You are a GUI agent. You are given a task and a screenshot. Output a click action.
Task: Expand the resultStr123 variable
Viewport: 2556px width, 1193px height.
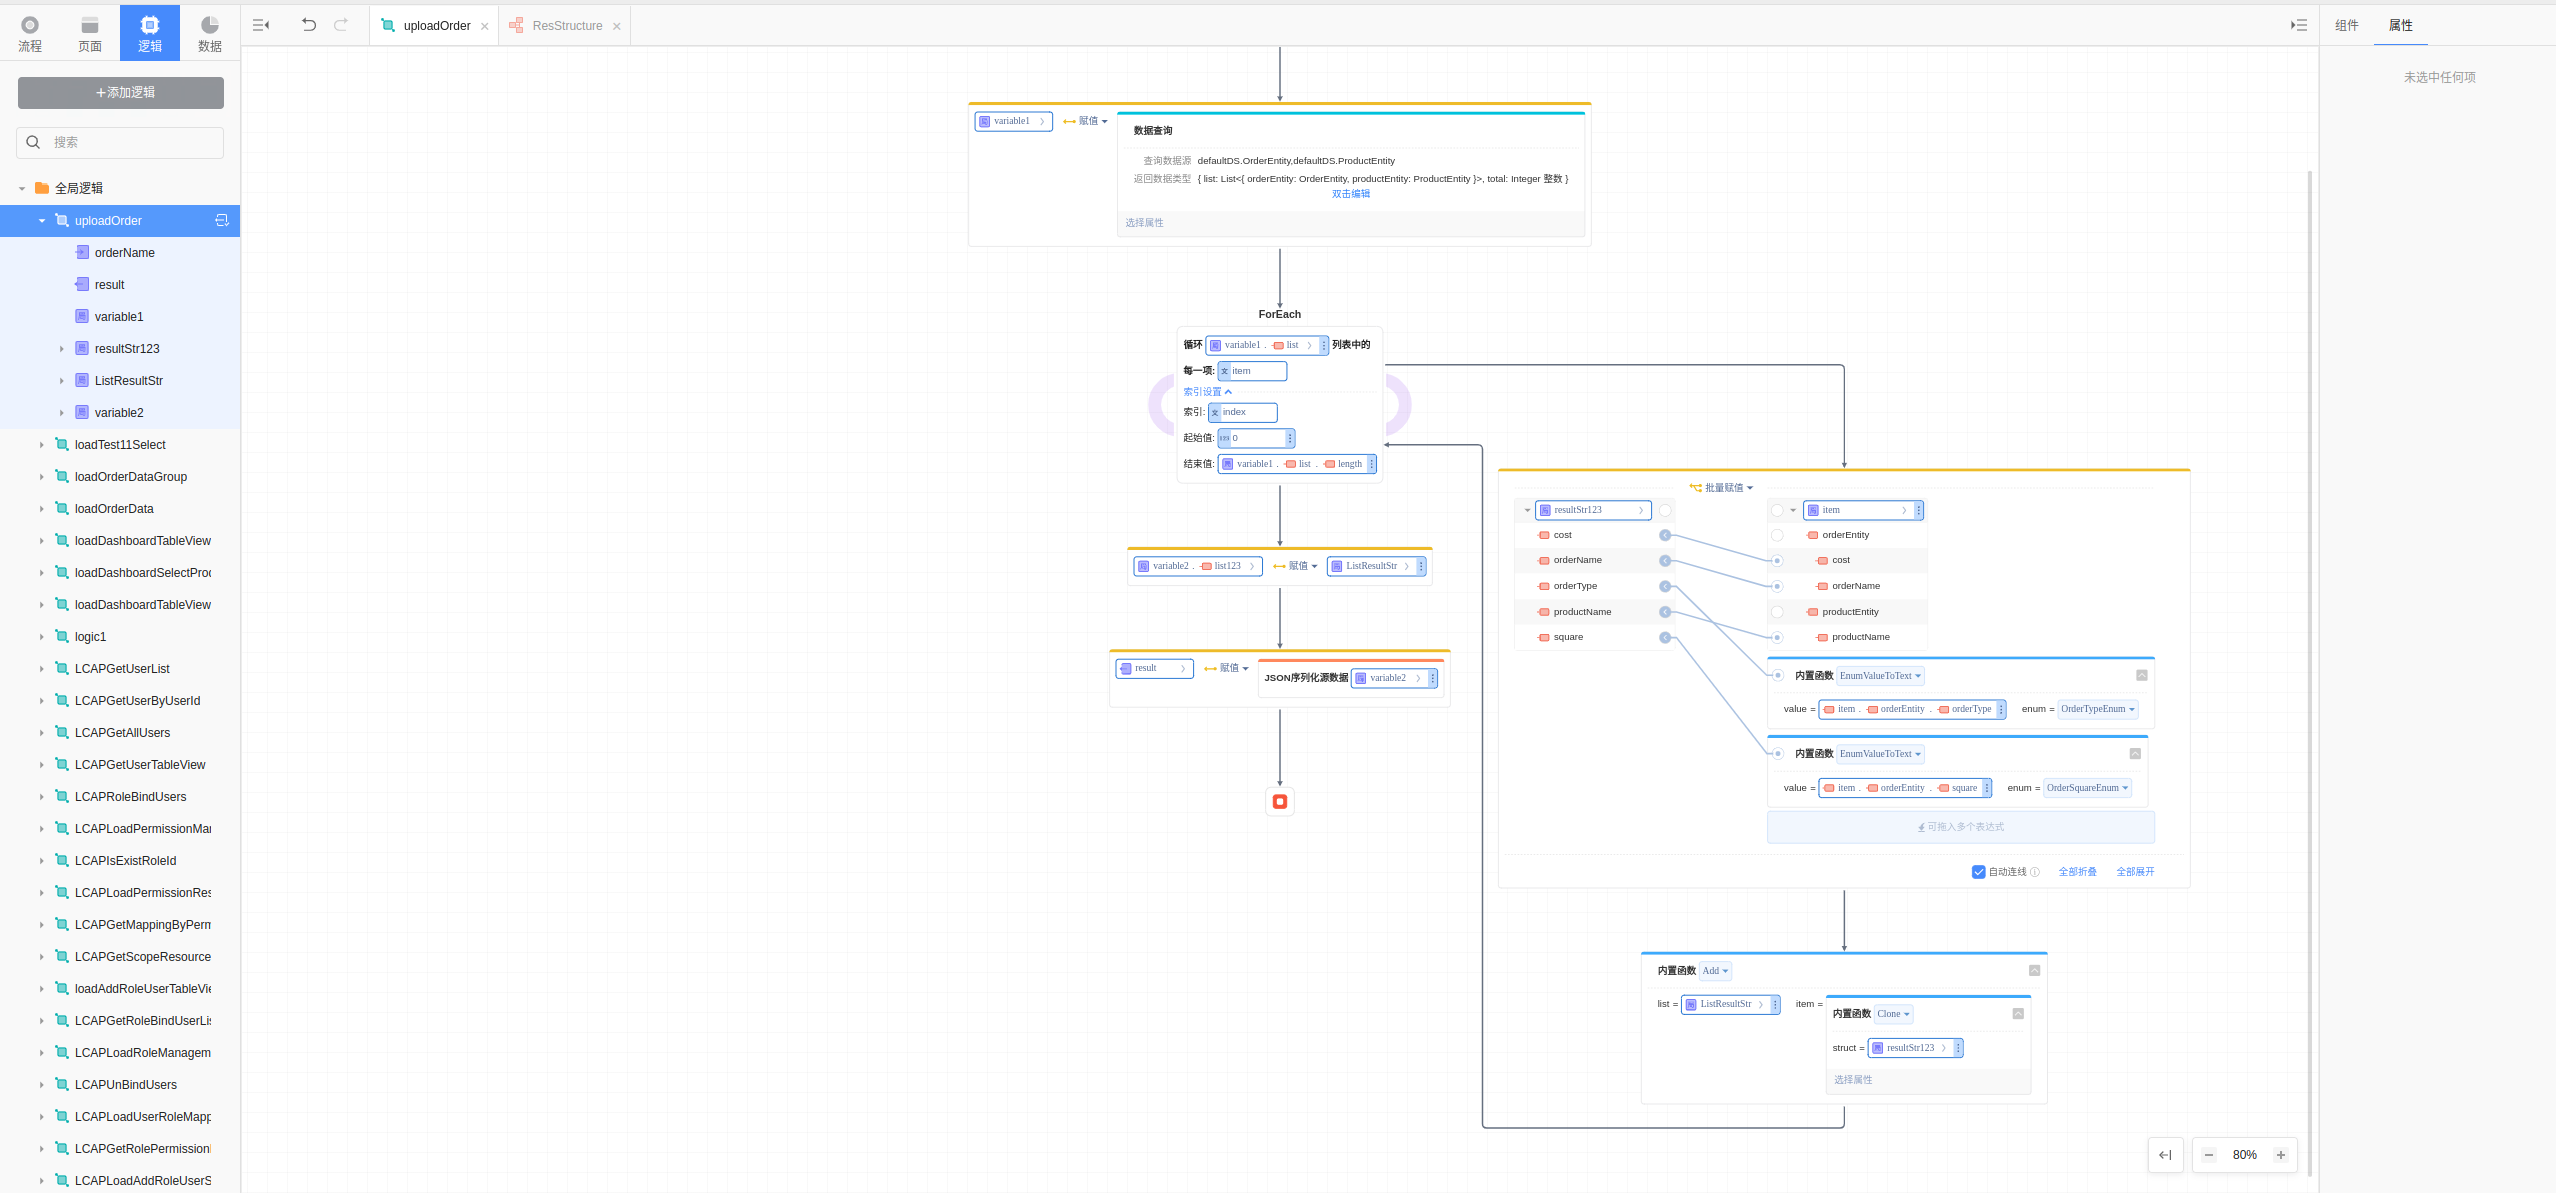tap(62, 349)
